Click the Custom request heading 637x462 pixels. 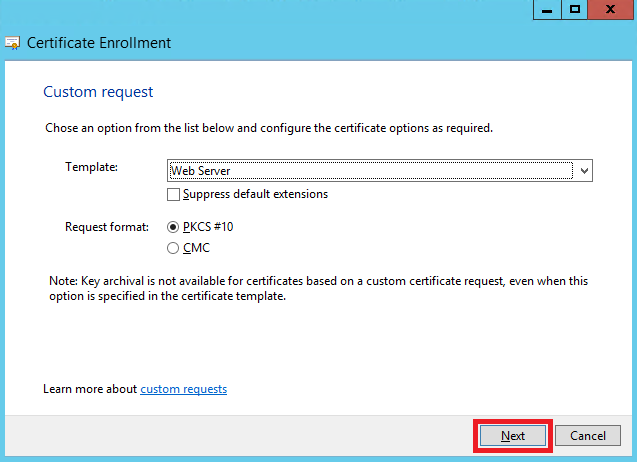pyautogui.click(x=98, y=92)
